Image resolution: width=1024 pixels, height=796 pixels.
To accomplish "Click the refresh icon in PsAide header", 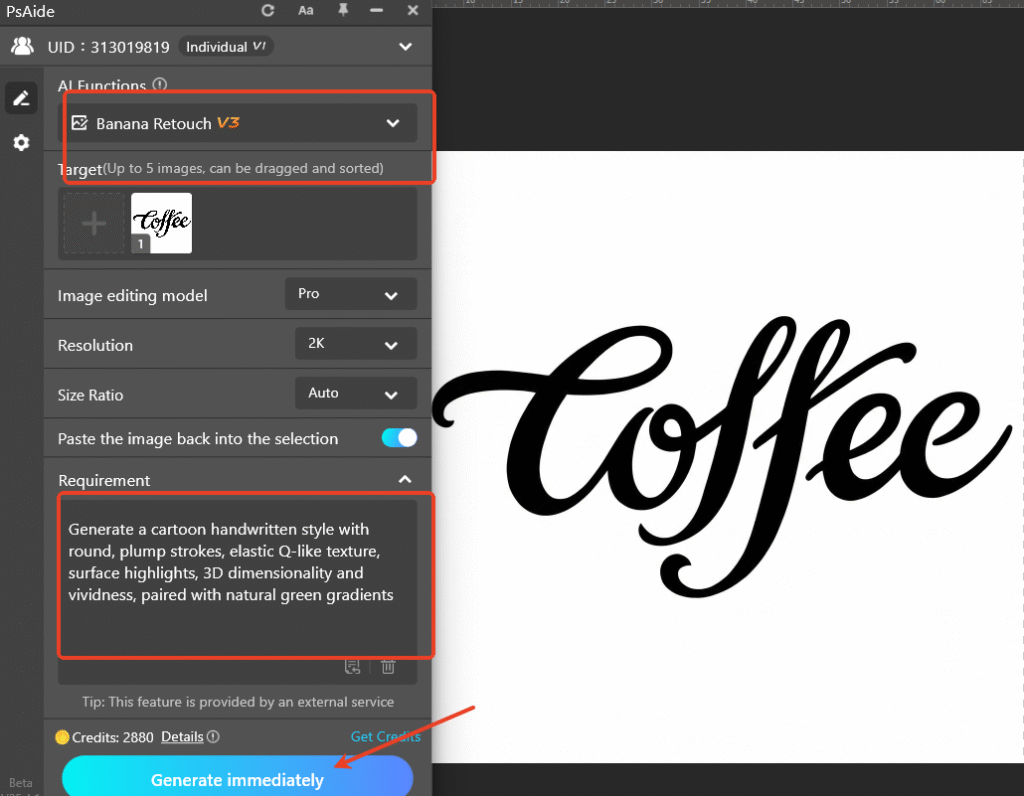I will (267, 11).
